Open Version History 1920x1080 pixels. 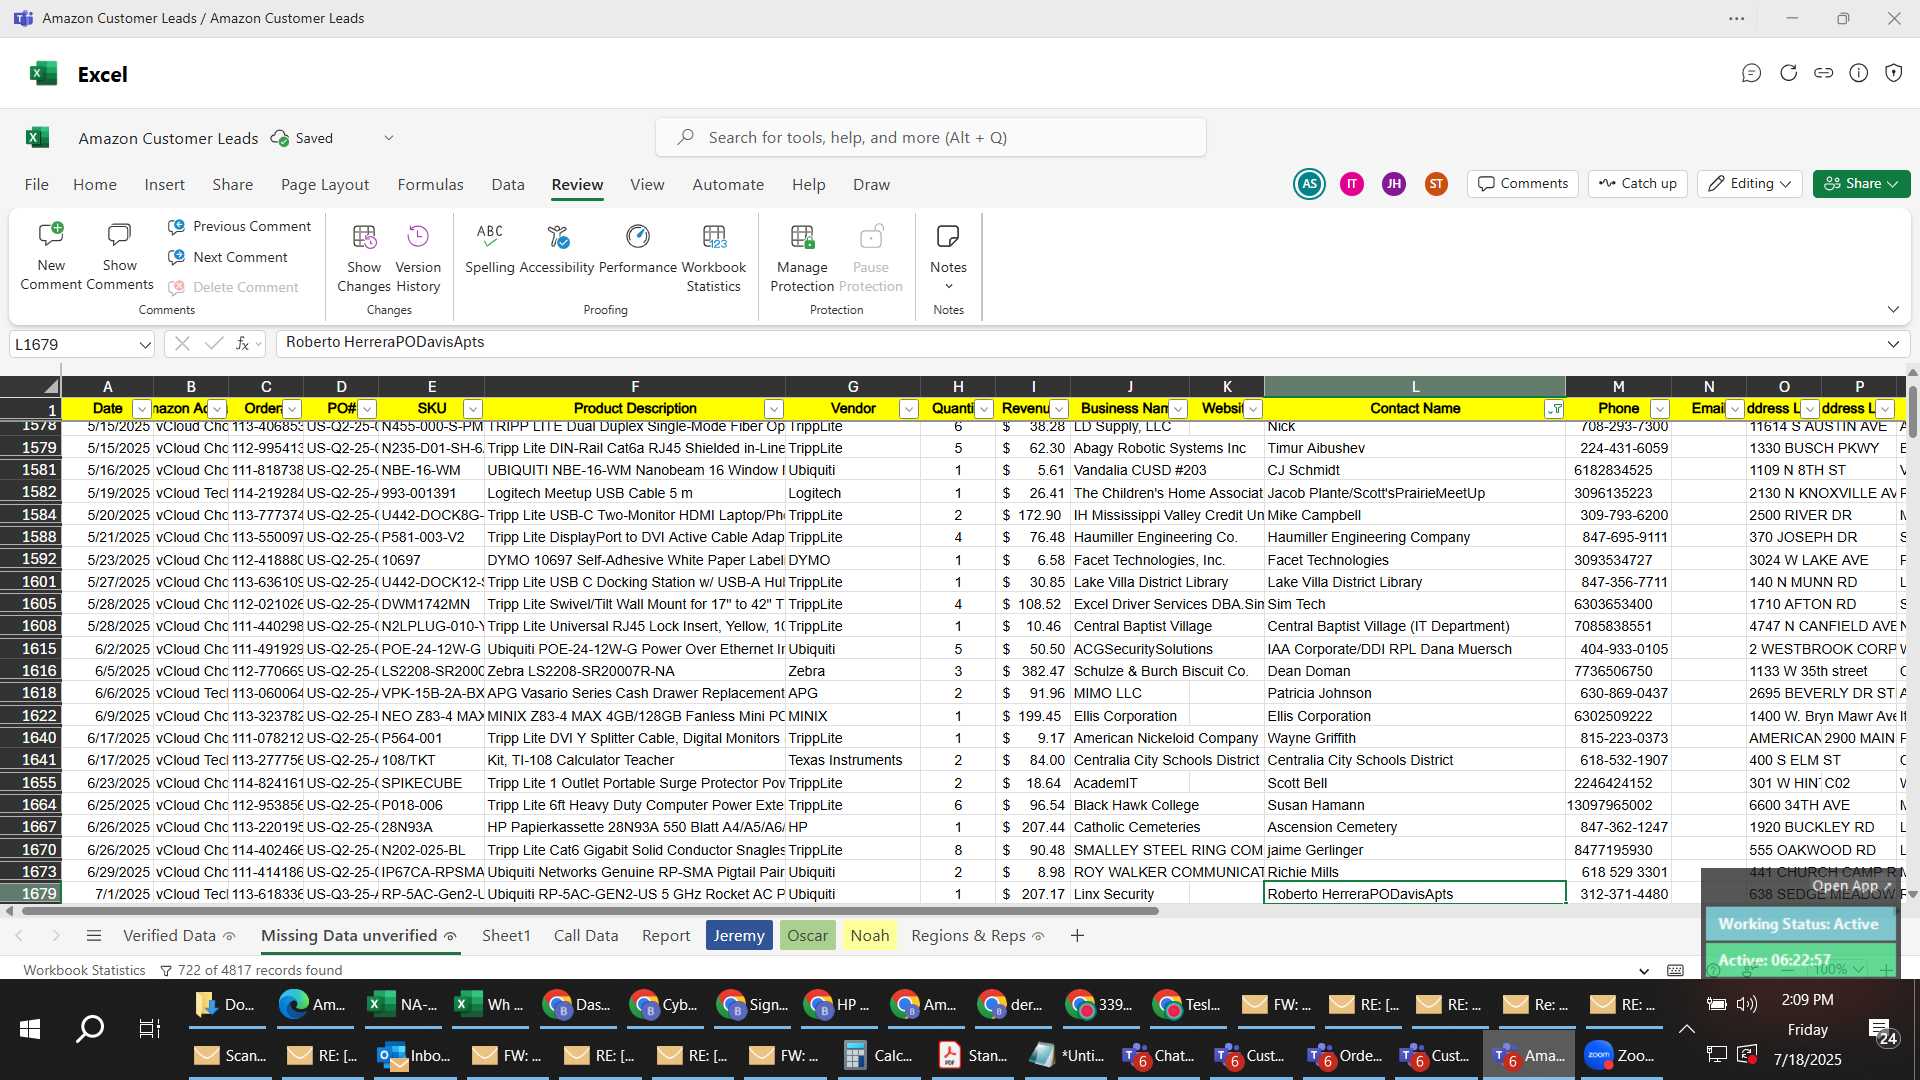click(x=418, y=258)
